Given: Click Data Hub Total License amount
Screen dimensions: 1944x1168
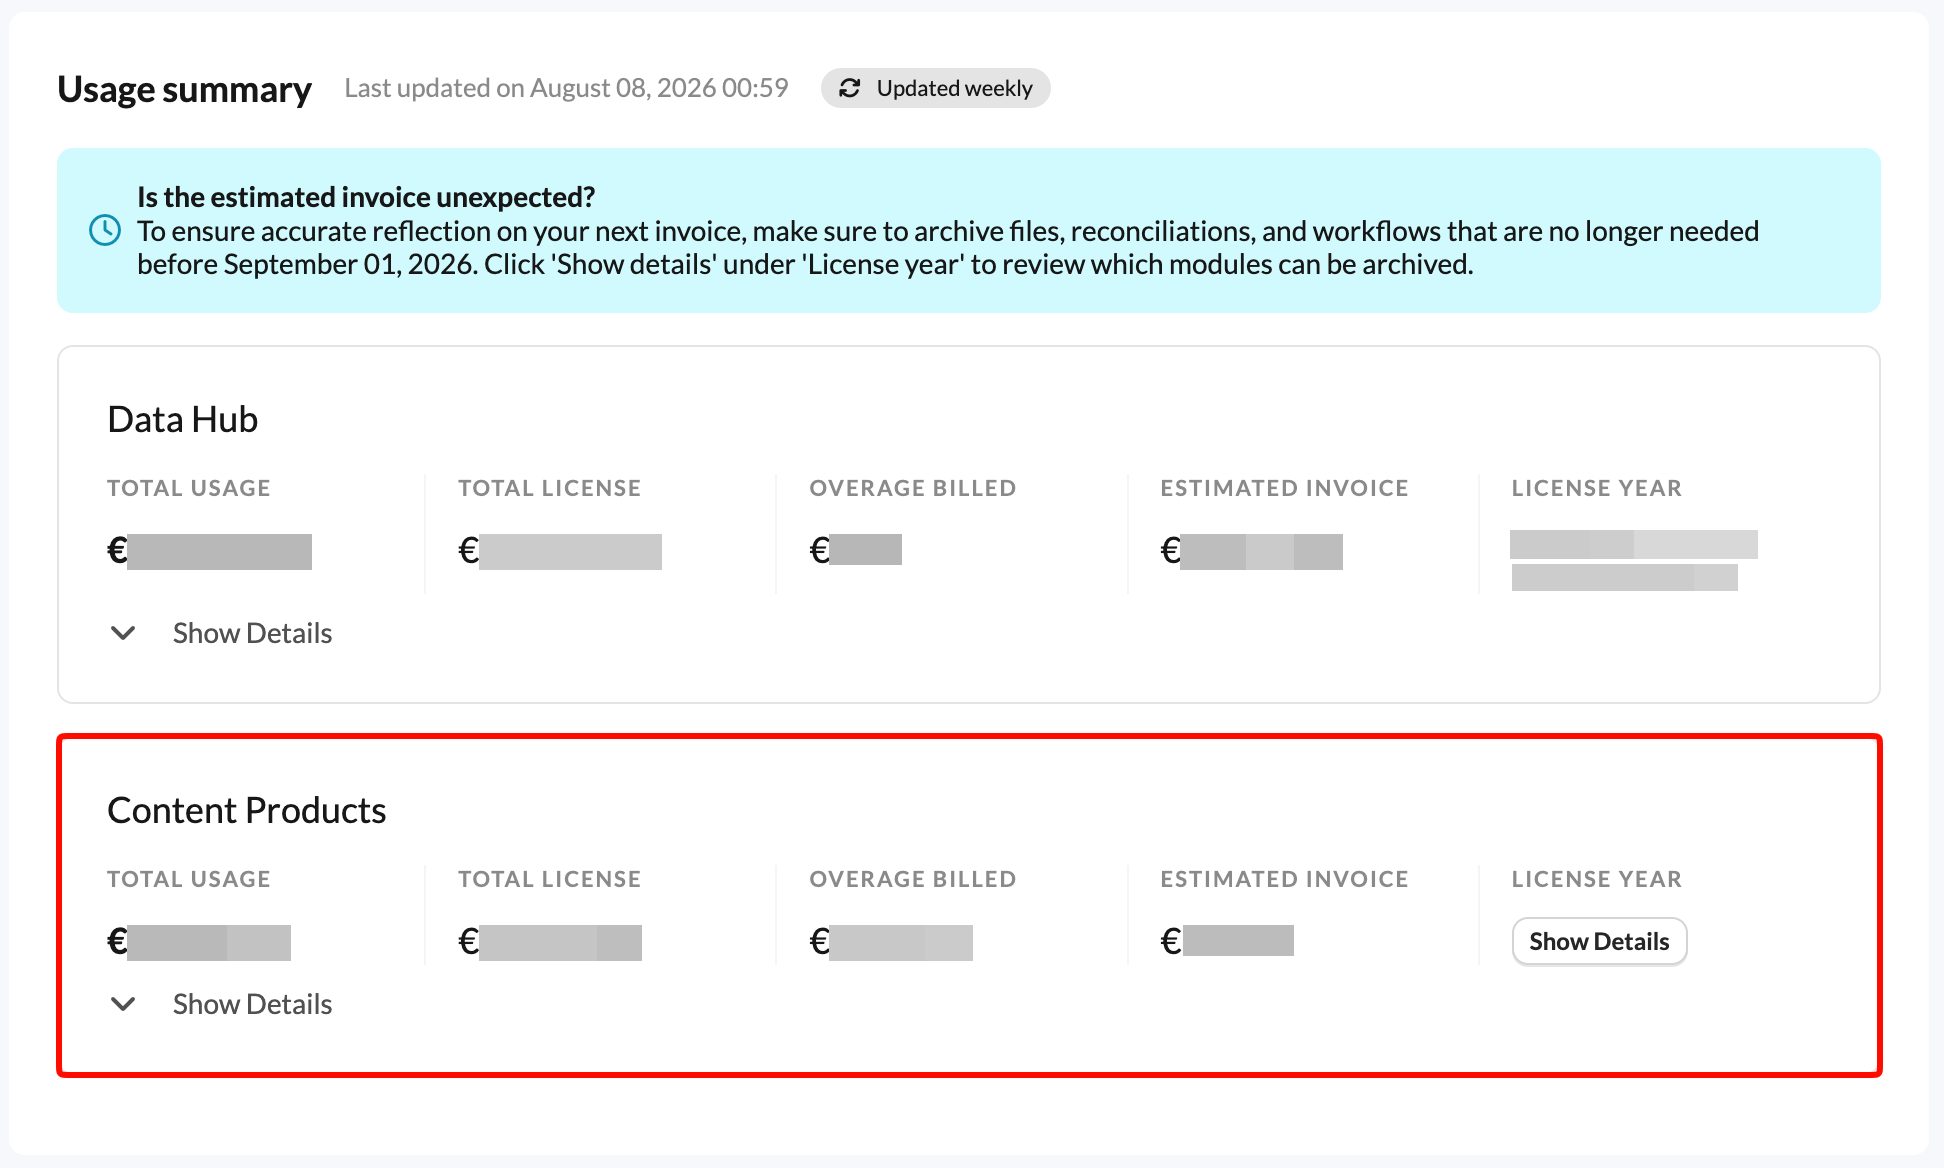Looking at the screenshot, I should pyautogui.click(x=560, y=551).
